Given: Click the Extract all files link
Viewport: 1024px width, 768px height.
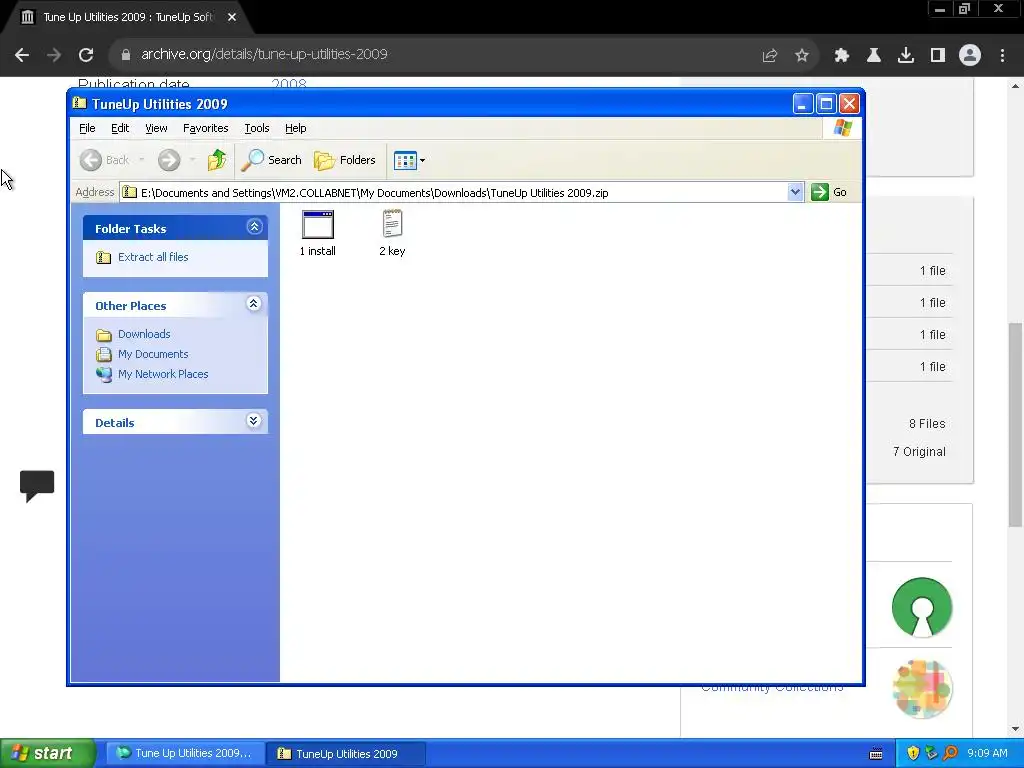Looking at the screenshot, I should click(153, 257).
